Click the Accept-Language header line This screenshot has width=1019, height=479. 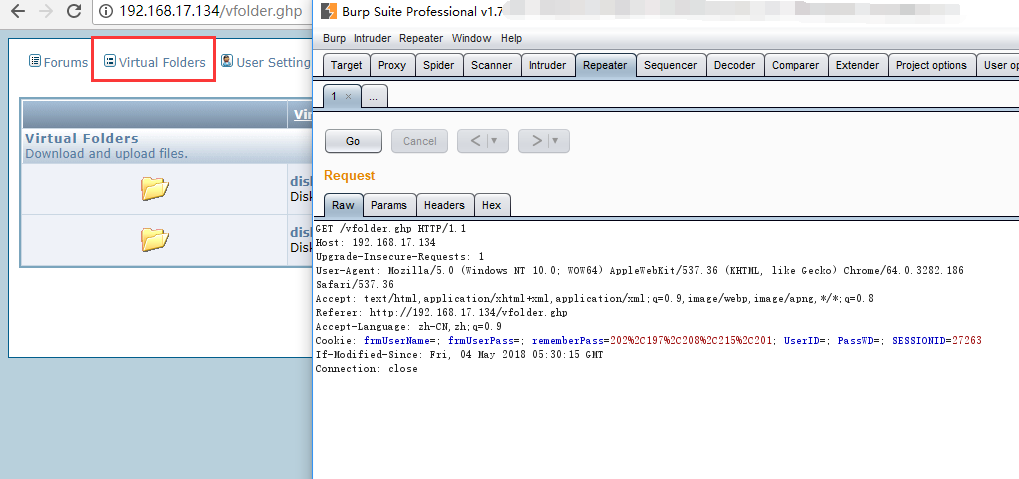point(408,327)
